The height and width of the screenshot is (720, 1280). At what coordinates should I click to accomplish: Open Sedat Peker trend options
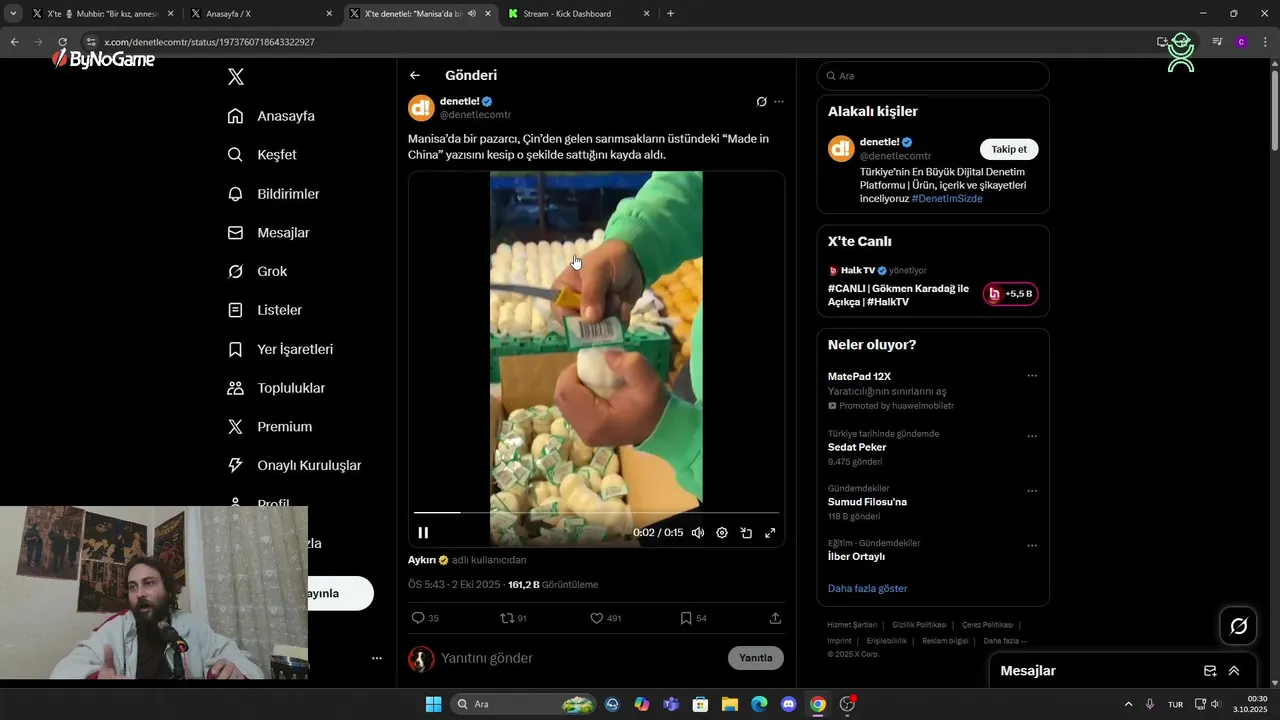1032,437
